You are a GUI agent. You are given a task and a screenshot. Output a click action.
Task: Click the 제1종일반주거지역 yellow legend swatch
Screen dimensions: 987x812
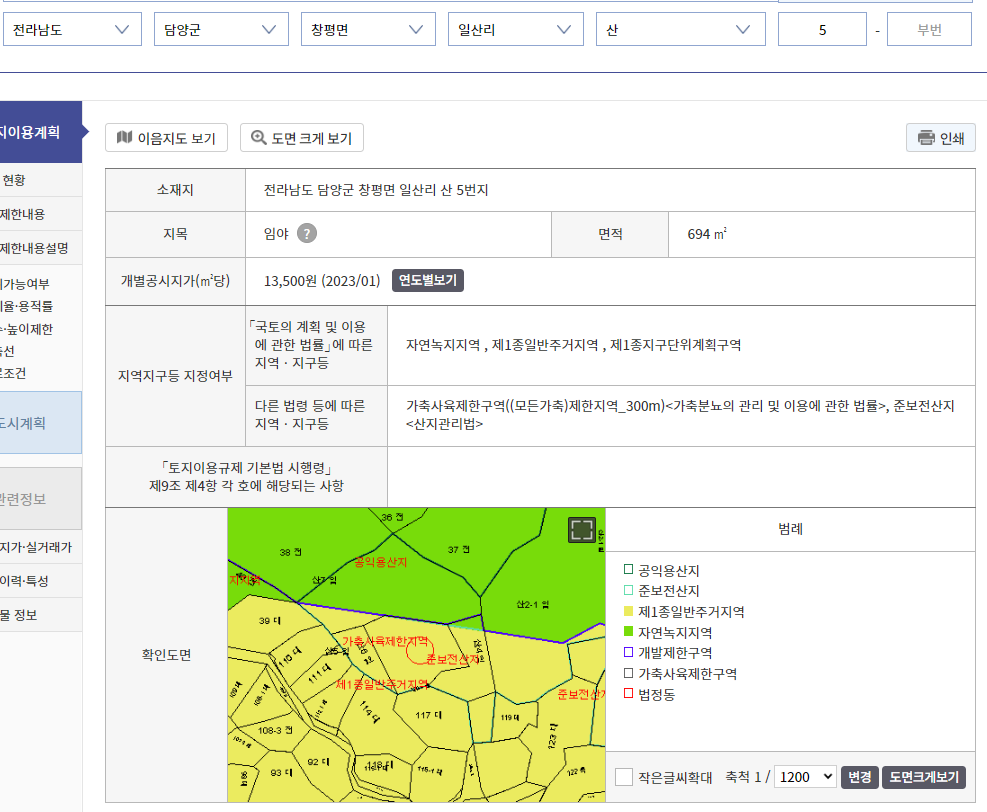[x=628, y=611]
